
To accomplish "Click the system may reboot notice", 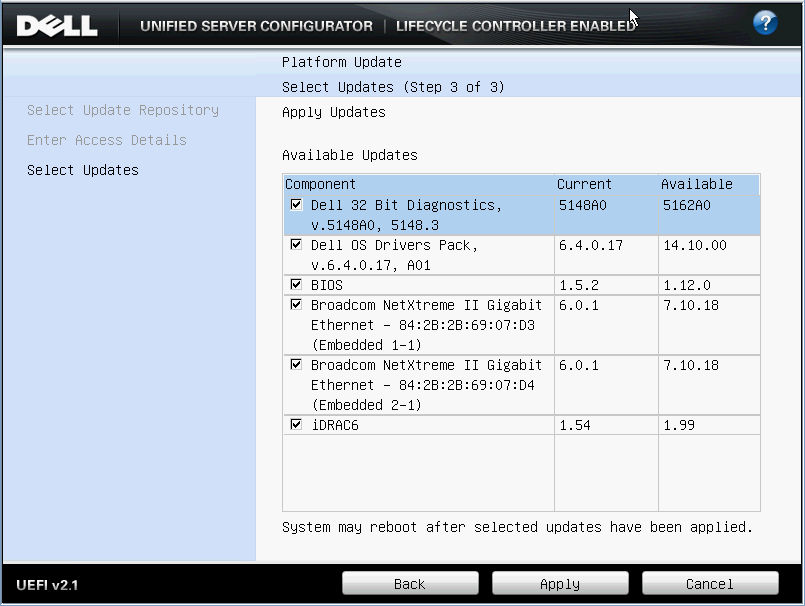I will [517, 527].
